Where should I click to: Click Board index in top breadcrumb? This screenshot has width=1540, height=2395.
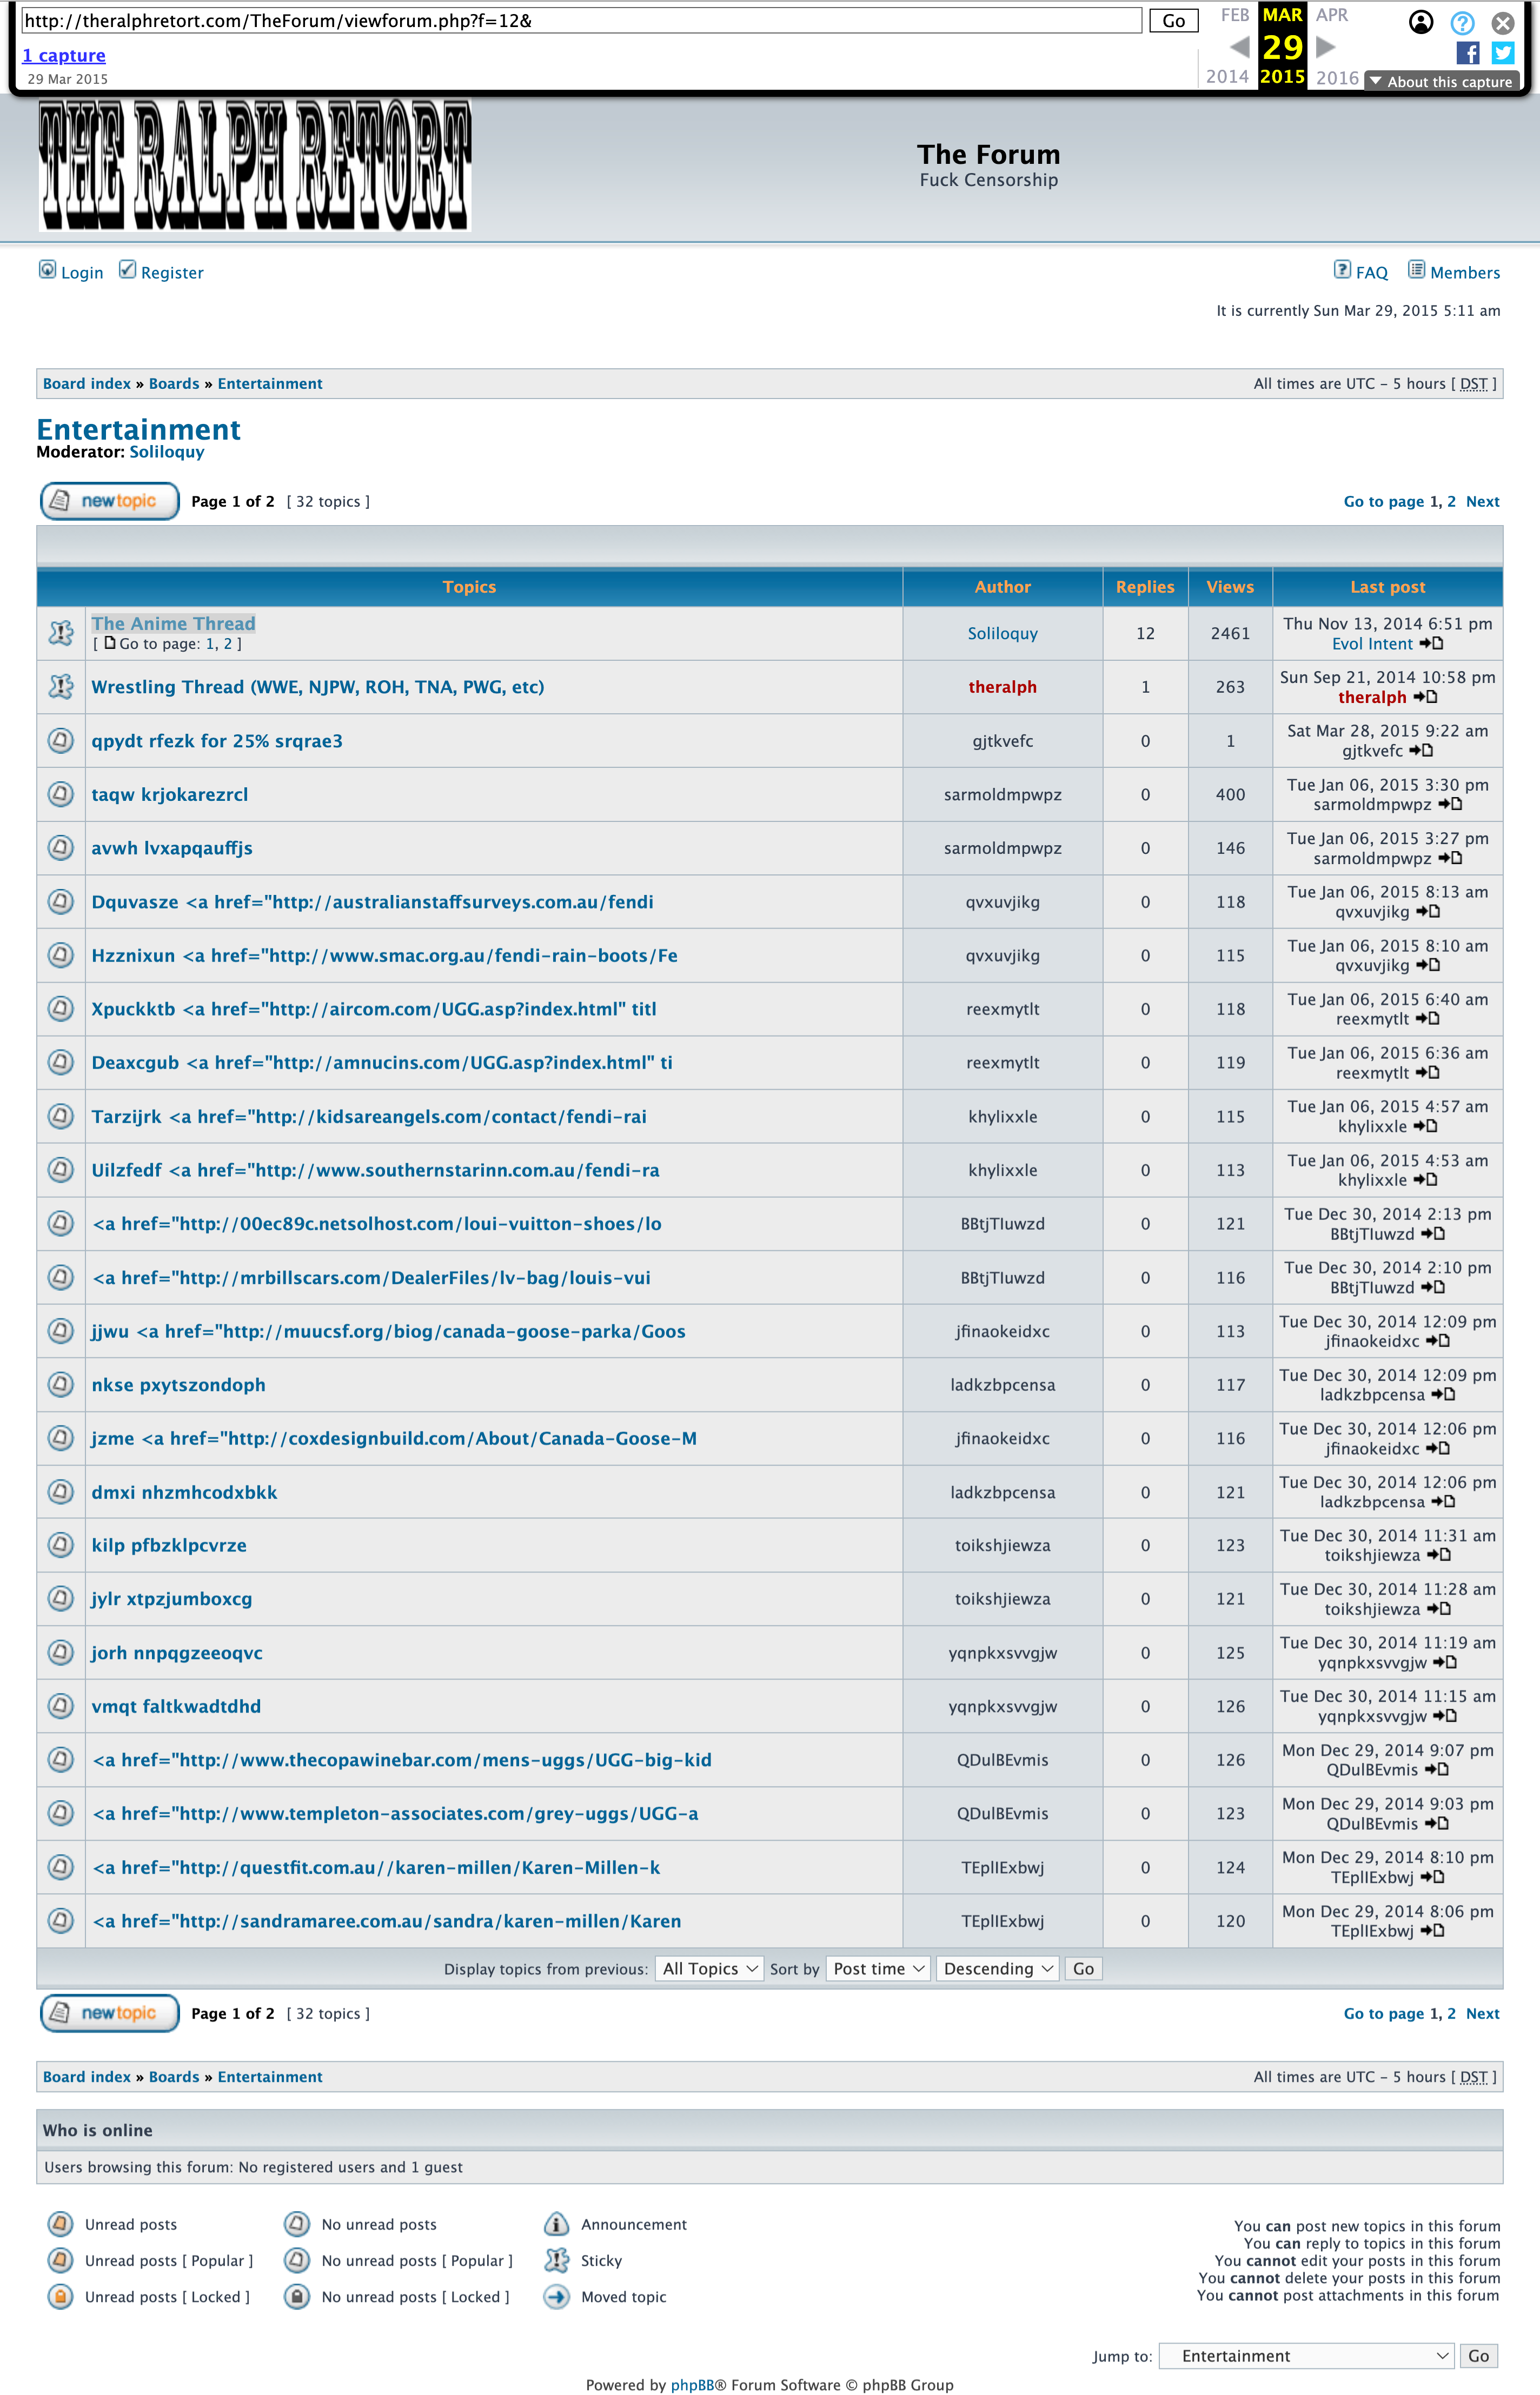[87, 384]
